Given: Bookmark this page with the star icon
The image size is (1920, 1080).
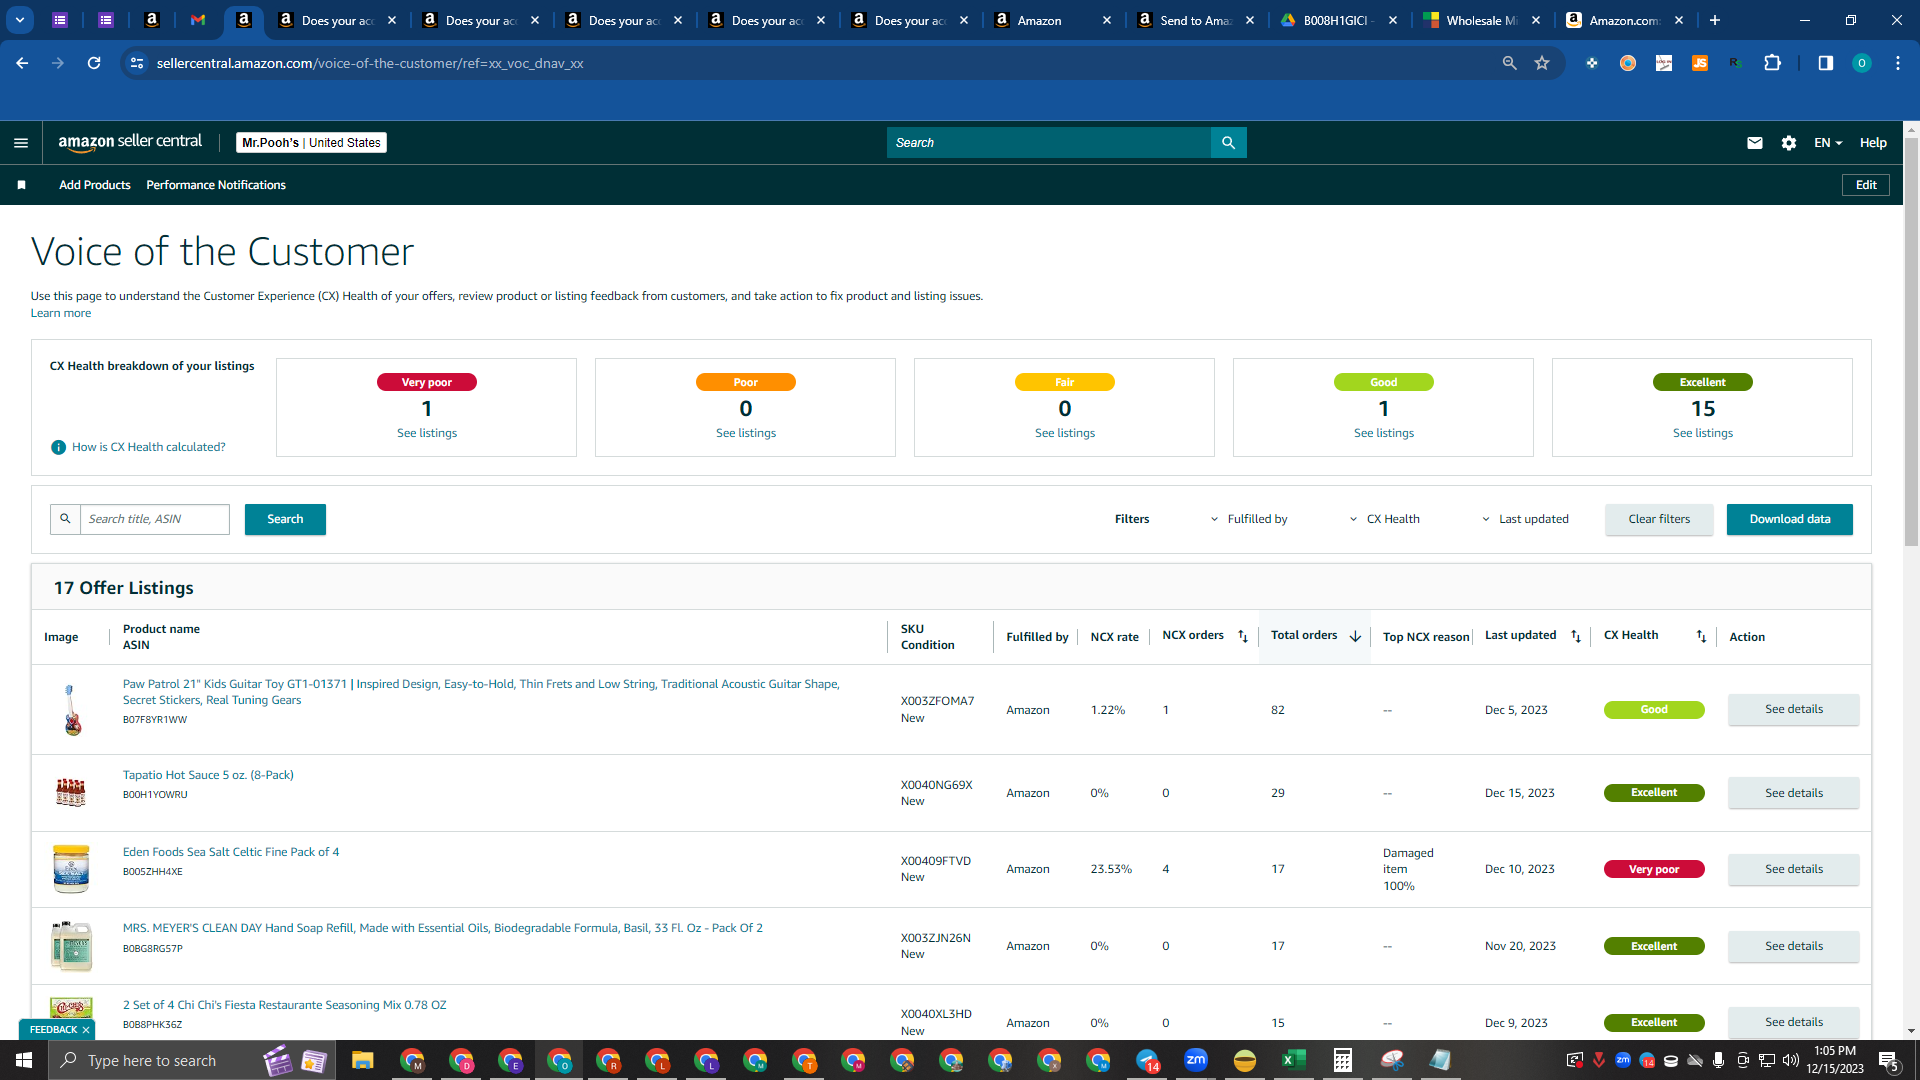Looking at the screenshot, I should click(x=1542, y=63).
